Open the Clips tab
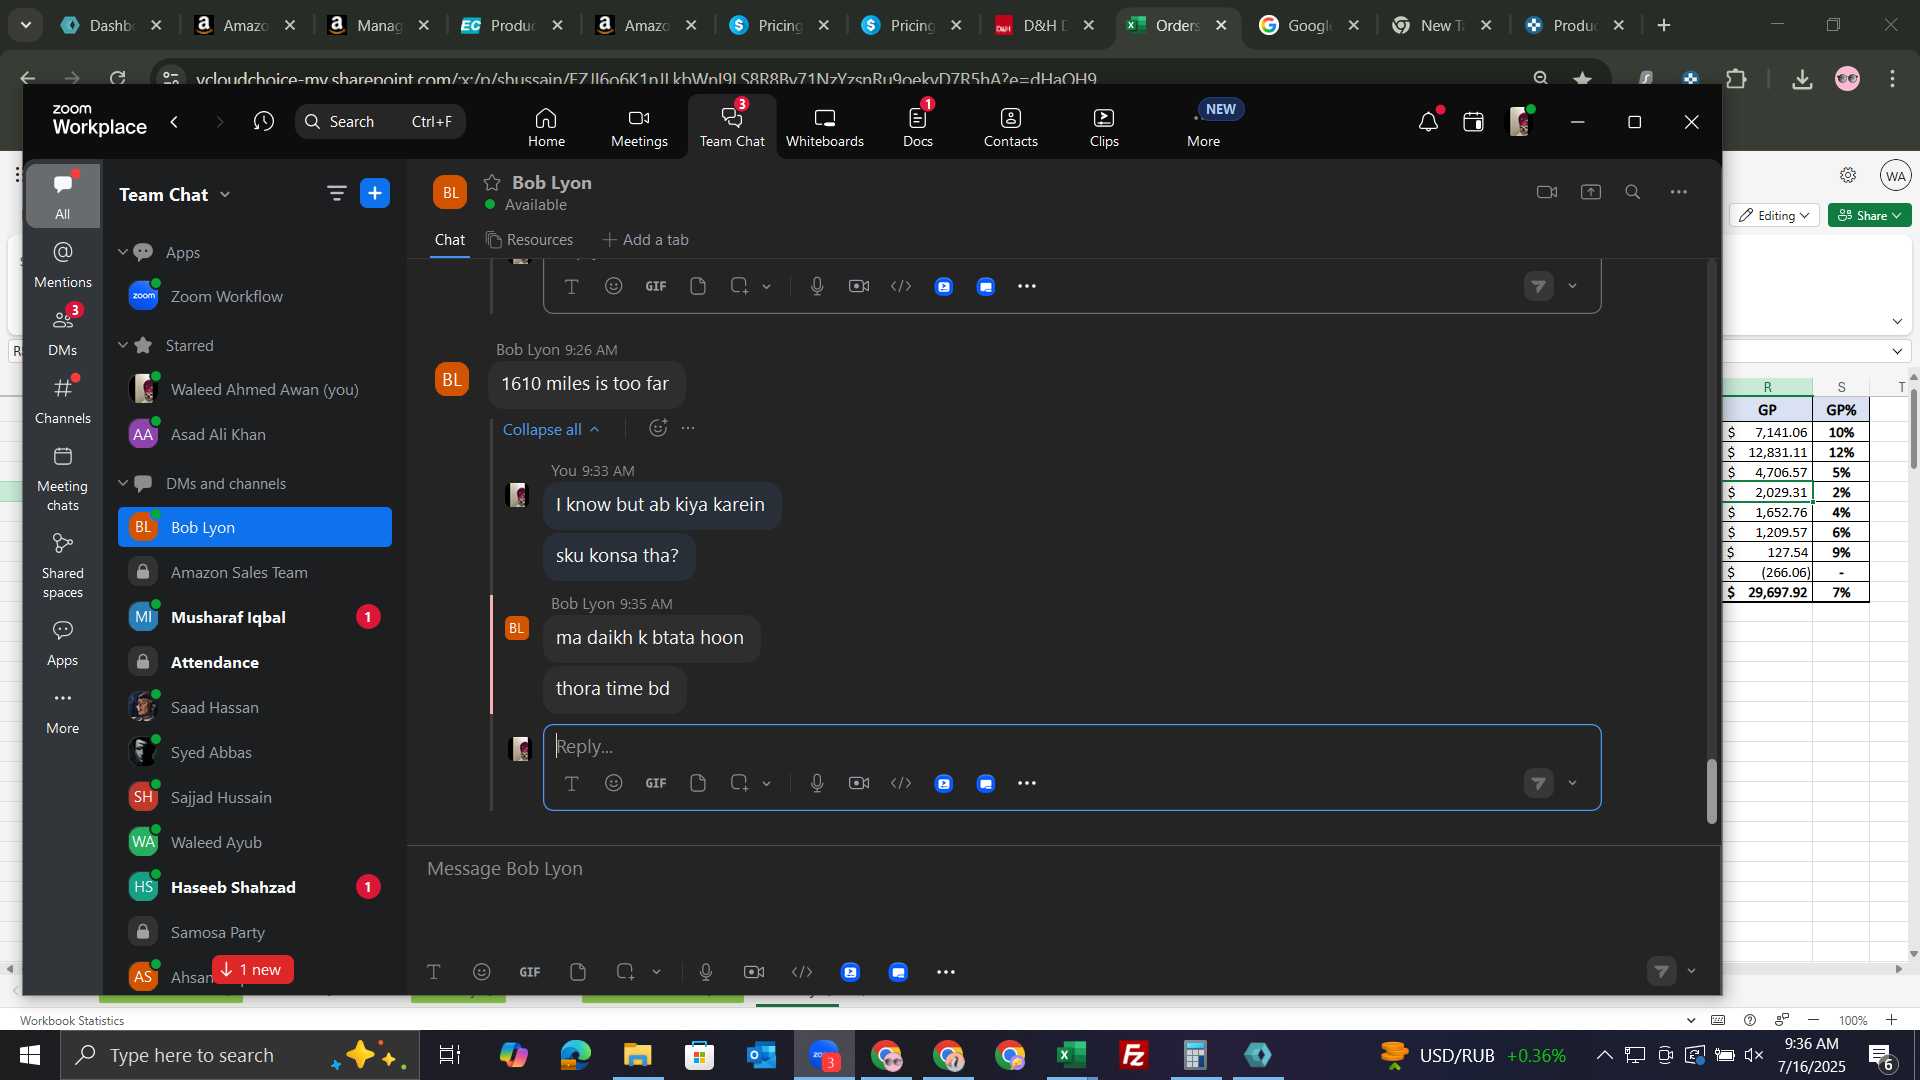The height and width of the screenshot is (1080, 1920). coord(1104,128)
